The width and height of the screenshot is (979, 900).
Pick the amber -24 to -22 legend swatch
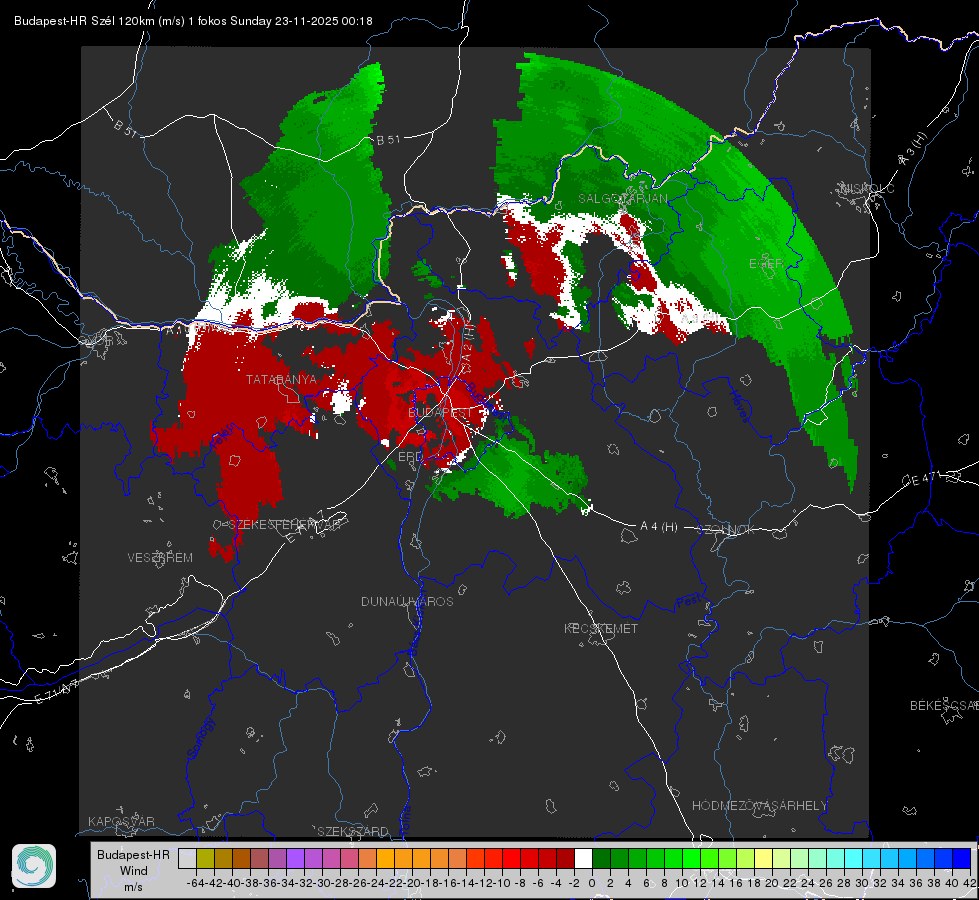[x=385, y=858]
